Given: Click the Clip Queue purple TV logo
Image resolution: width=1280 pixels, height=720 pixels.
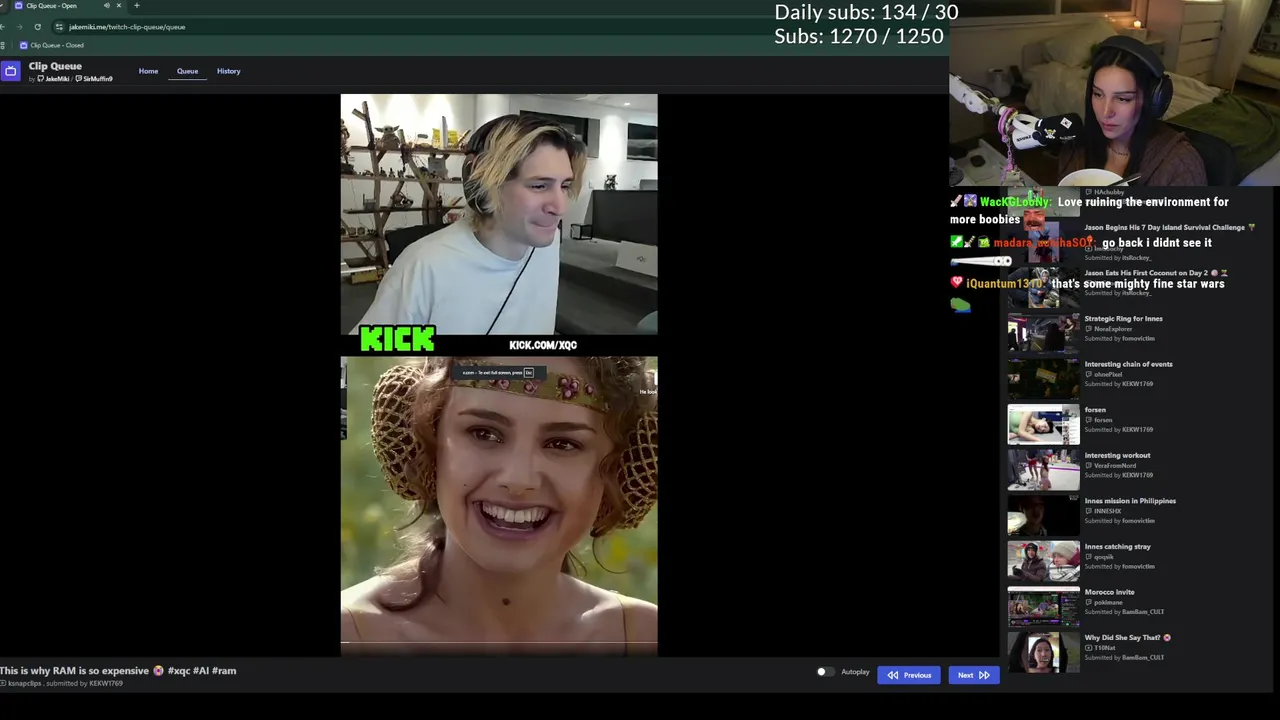Looking at the screenshot, I should (x=10, y=71).
